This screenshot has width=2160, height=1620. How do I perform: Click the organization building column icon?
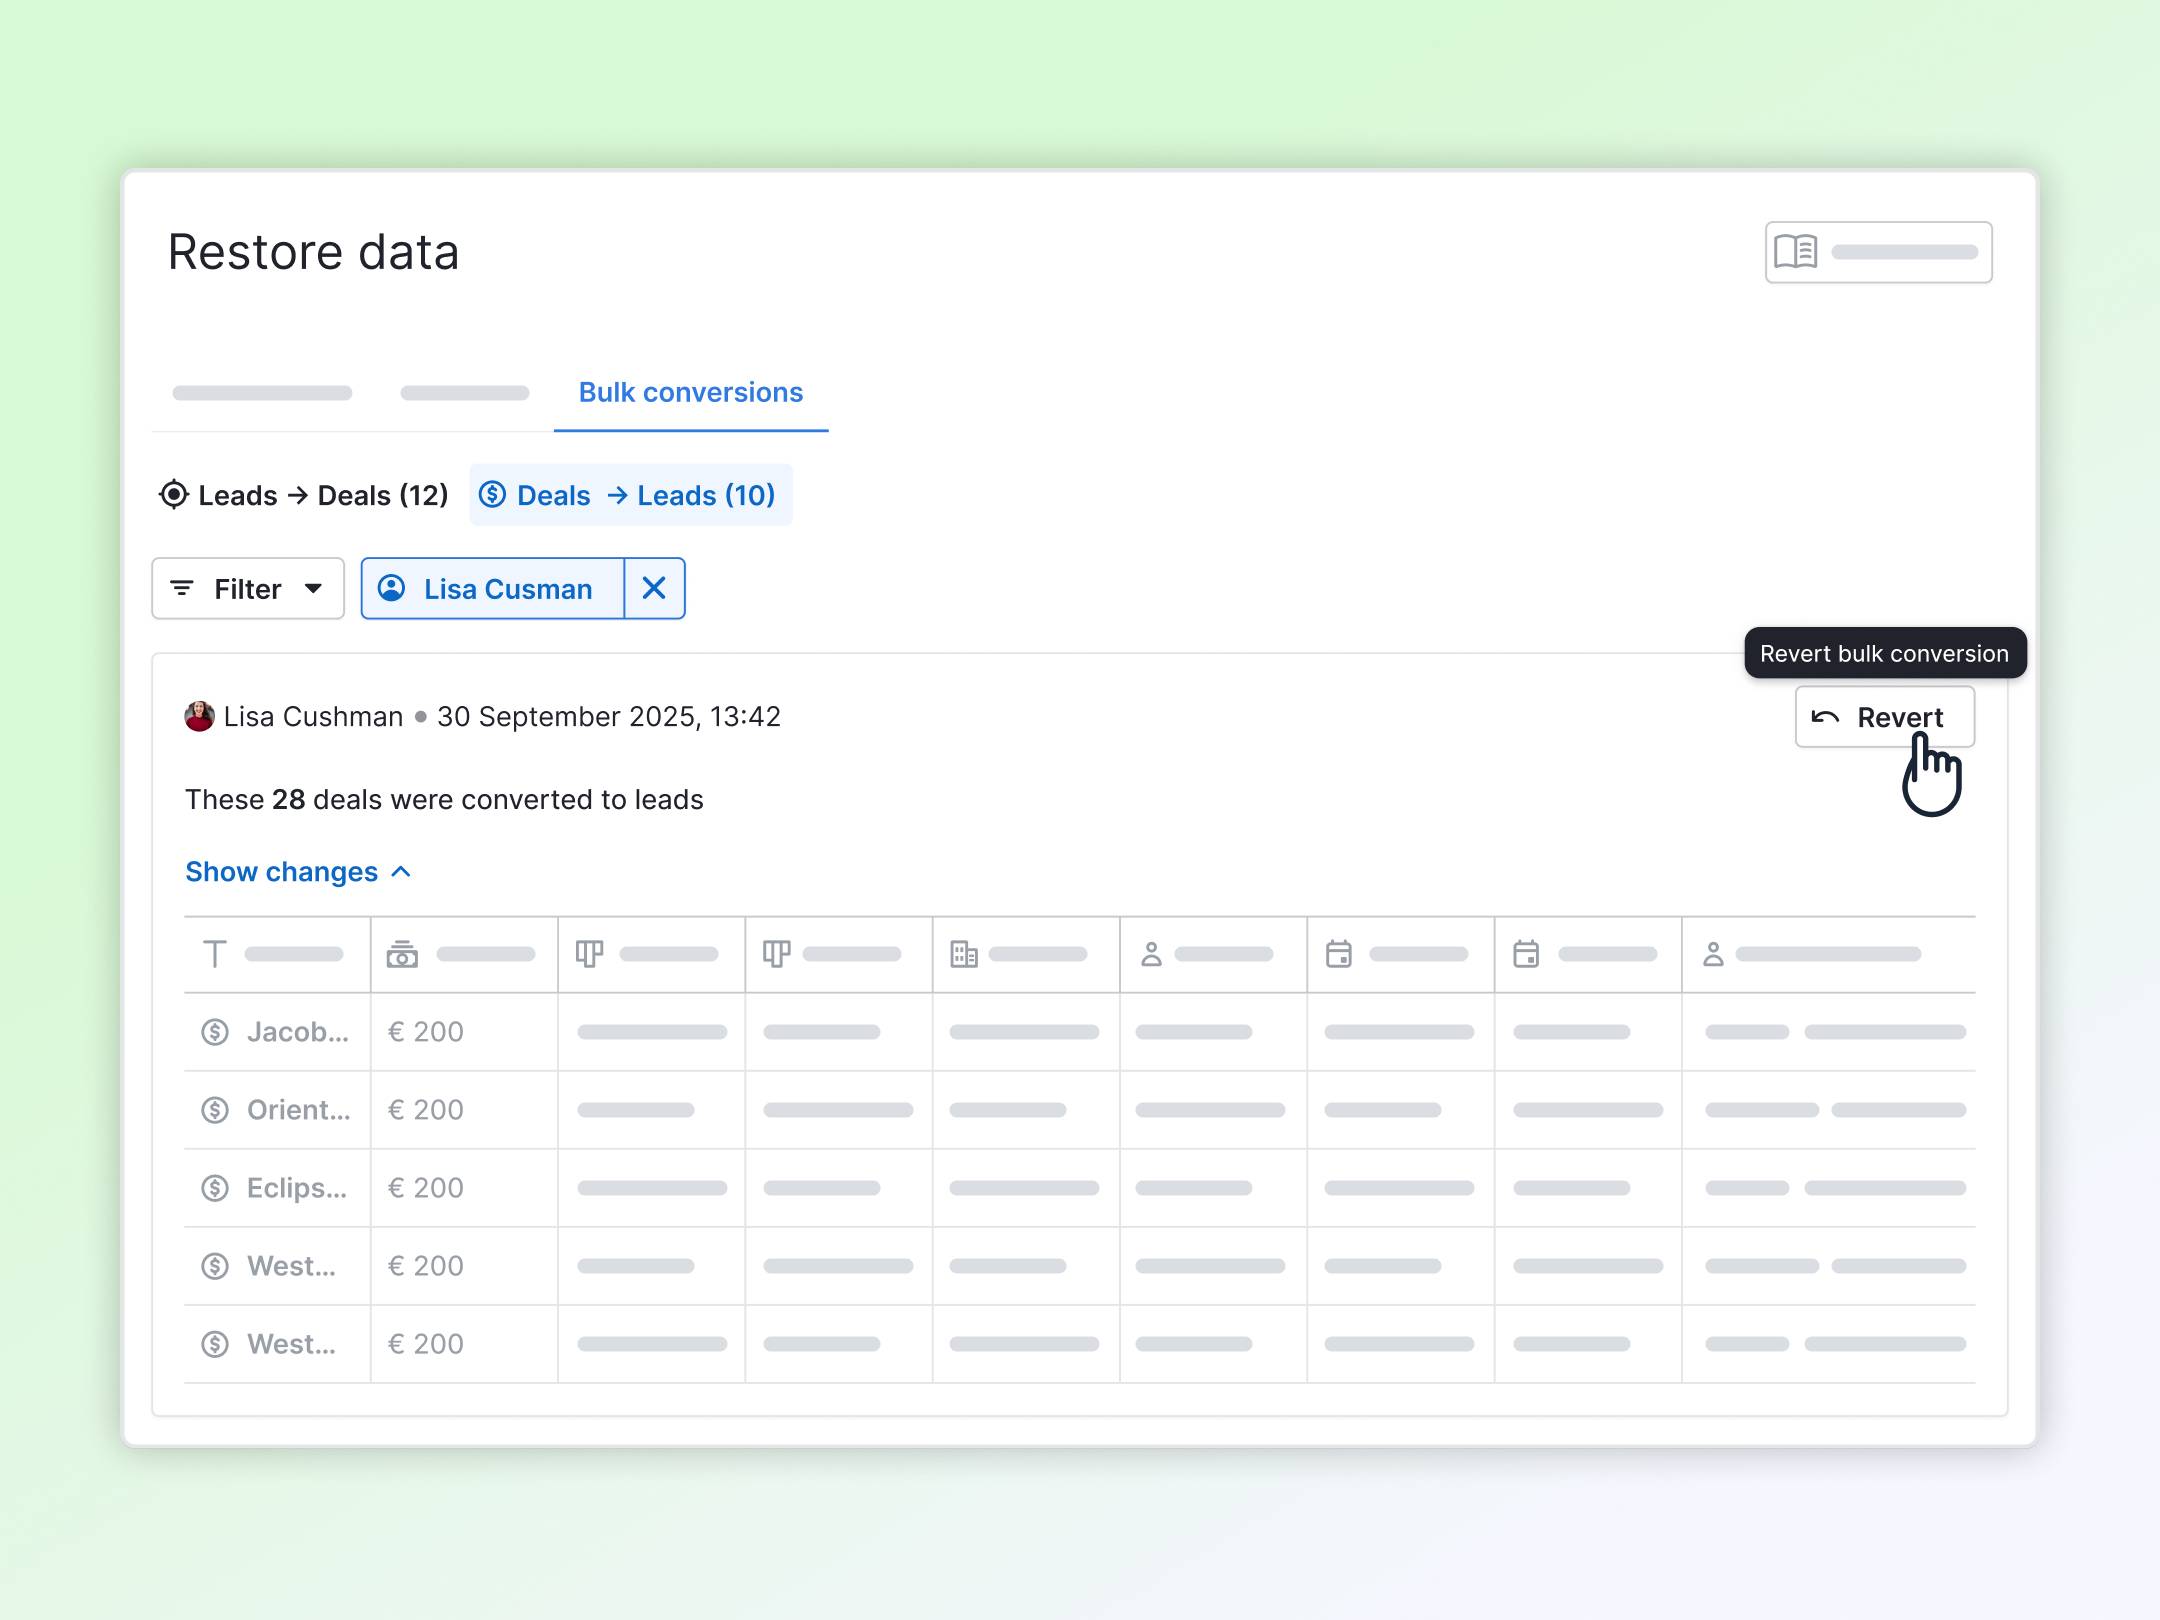(x=964, y=954)
